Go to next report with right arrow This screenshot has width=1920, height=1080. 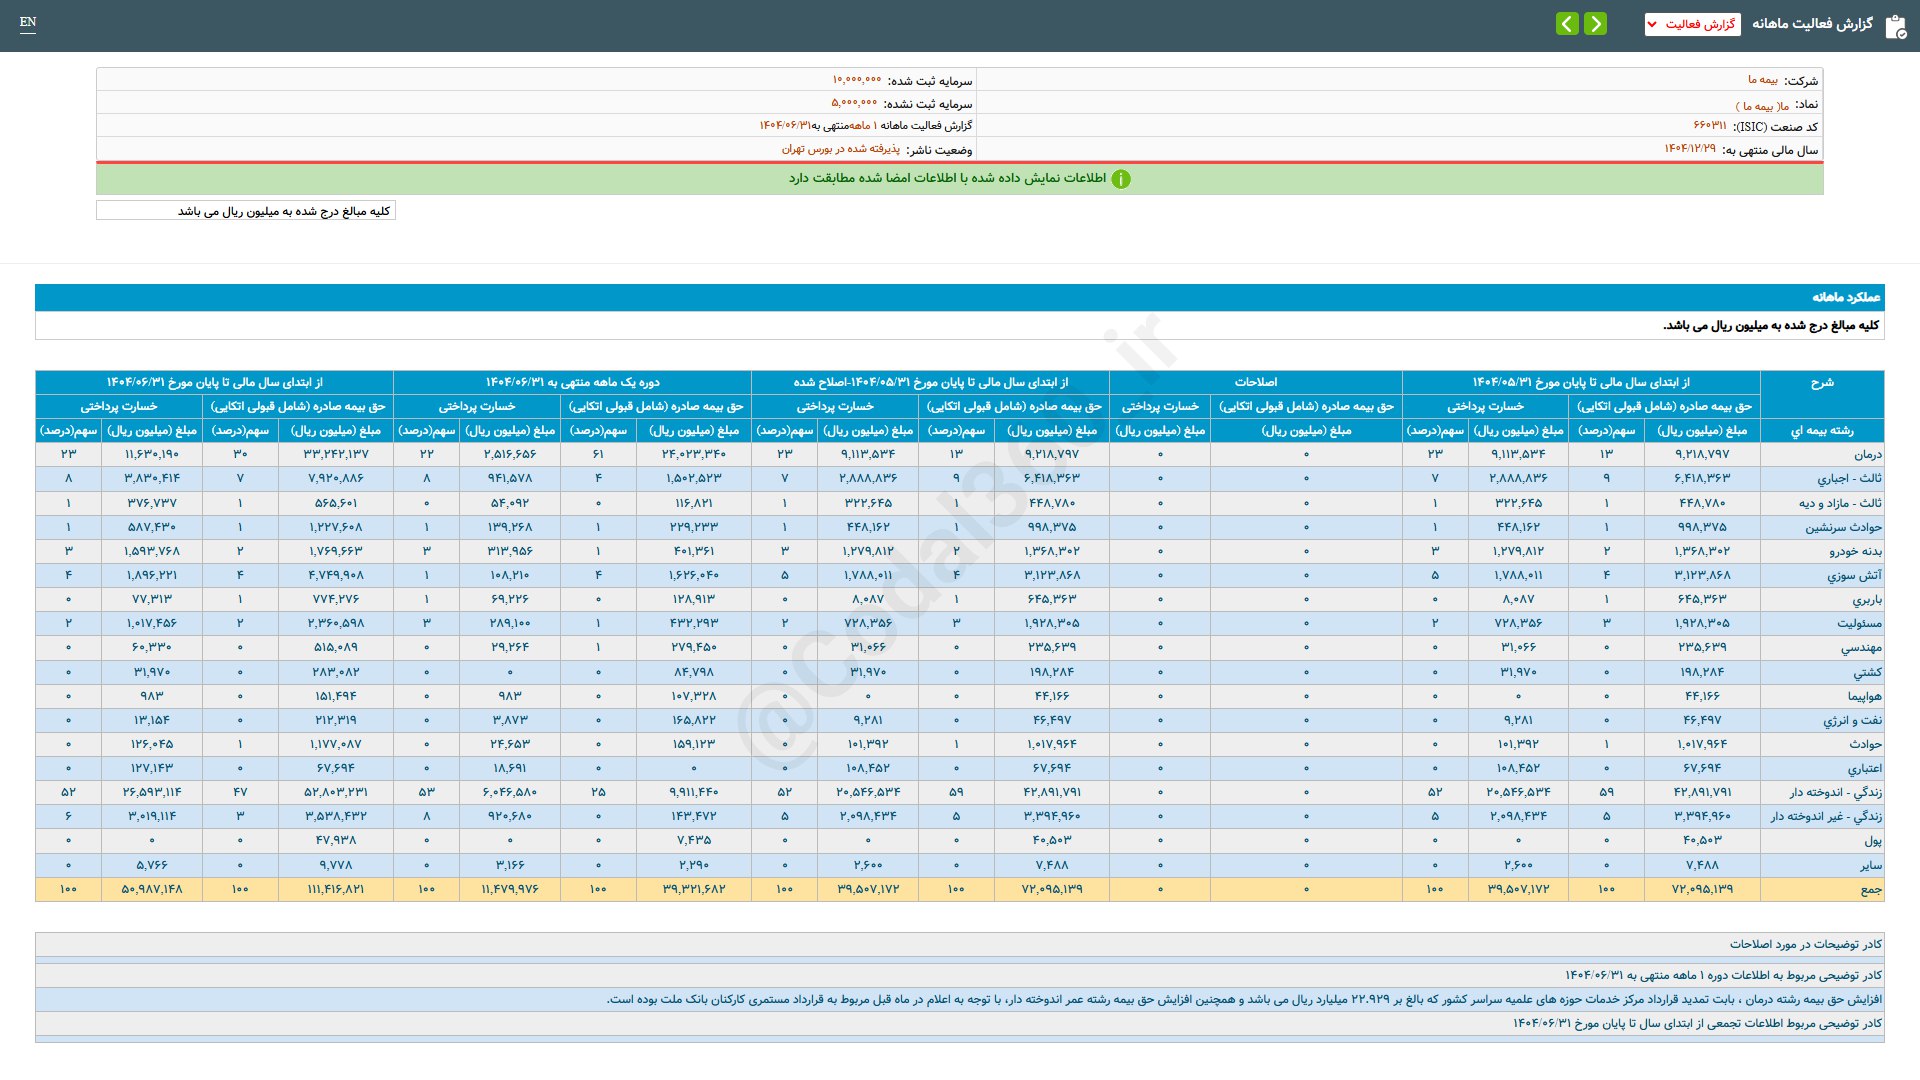[x=1596, y=23]
